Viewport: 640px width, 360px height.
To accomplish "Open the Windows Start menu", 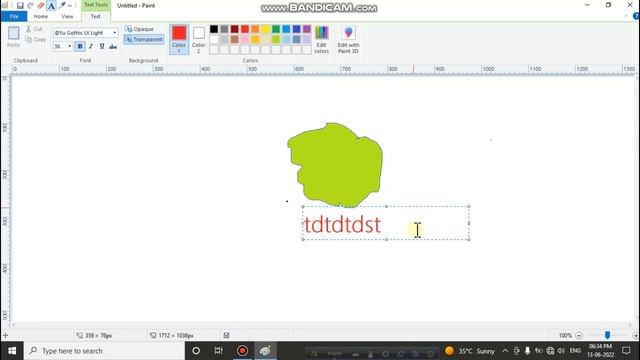I will pyautogui.click(x=12, y=351).
